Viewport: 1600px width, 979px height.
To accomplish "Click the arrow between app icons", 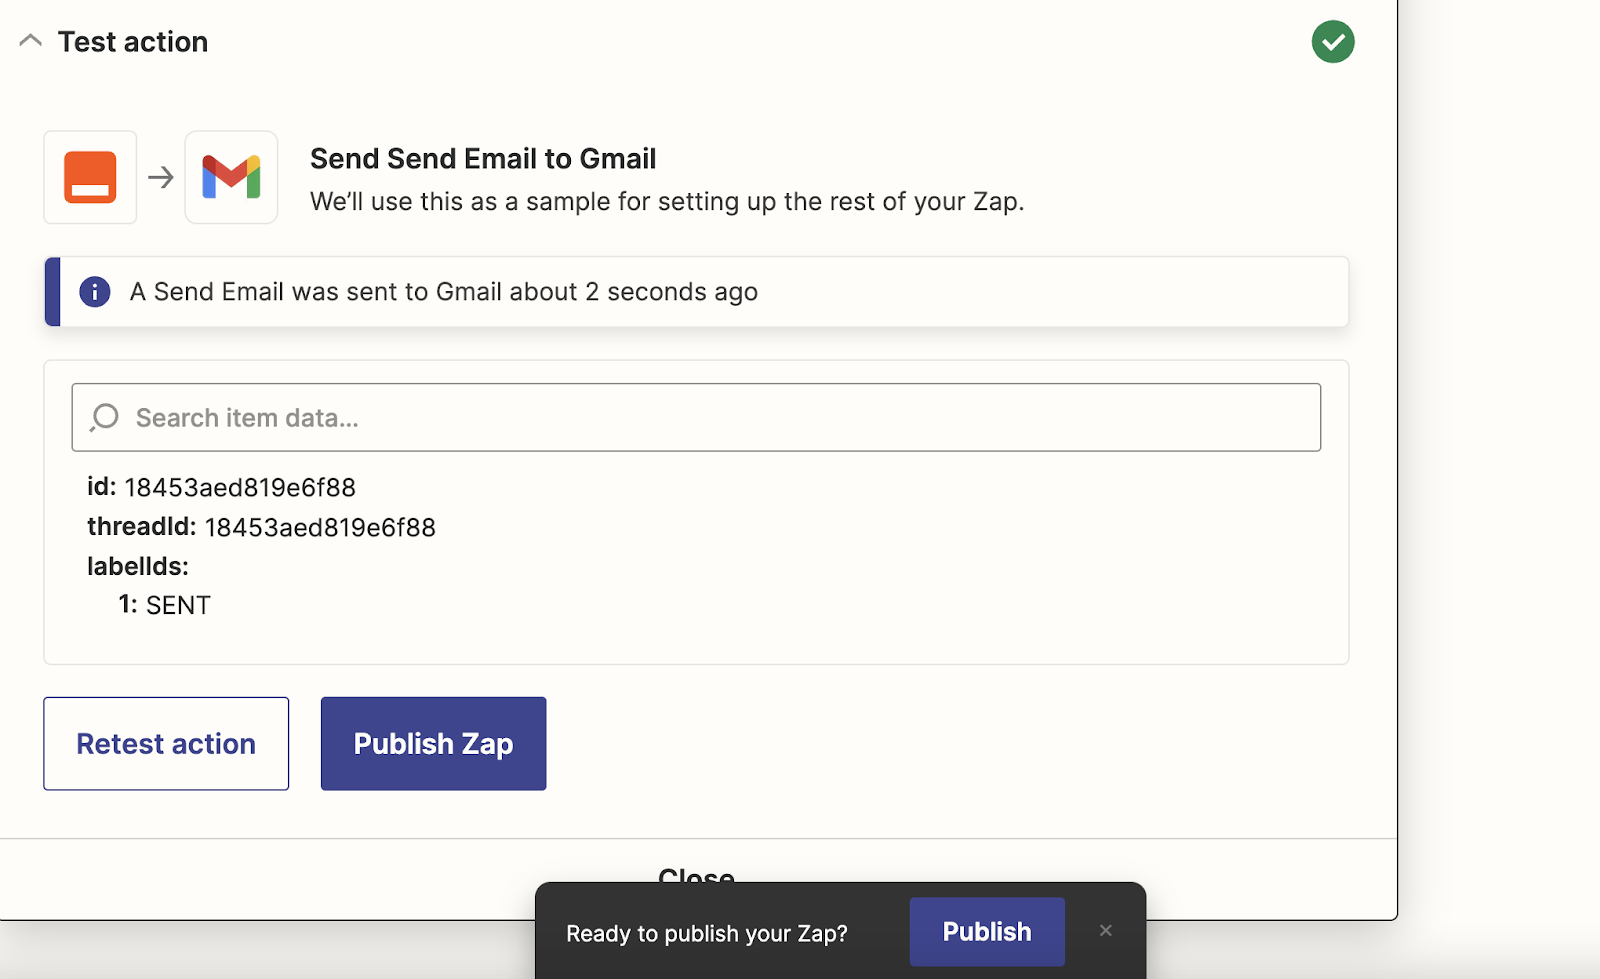I will pos(161,178).
